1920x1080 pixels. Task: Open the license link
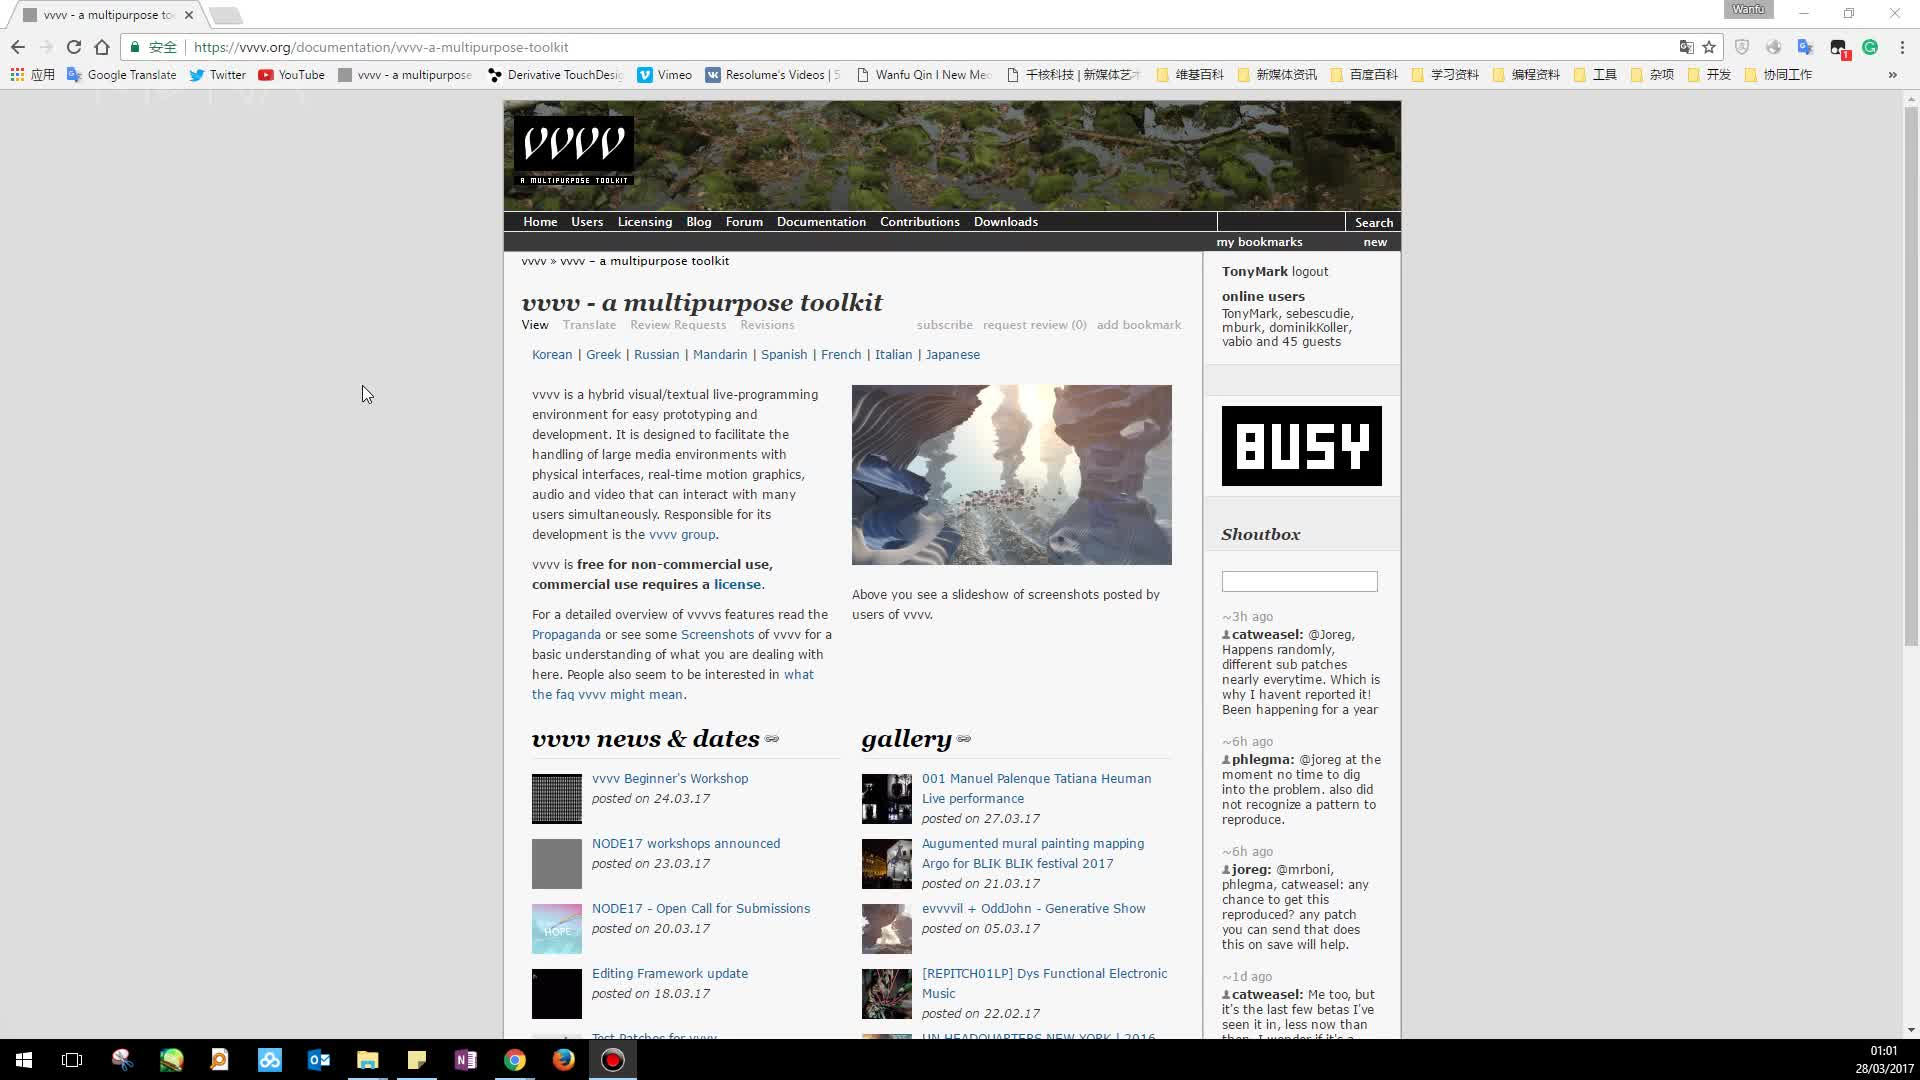tap(737, 585)
